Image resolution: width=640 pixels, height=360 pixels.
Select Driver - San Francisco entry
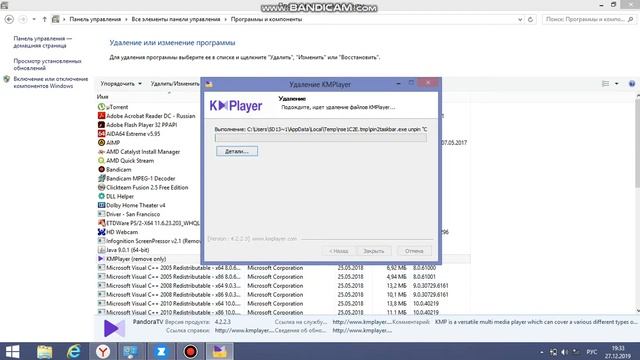pyautogui.click(x=133, y=214)
